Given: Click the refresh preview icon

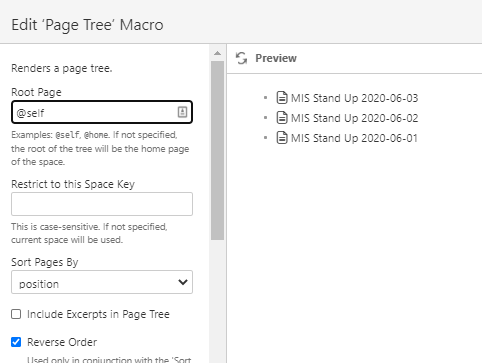Looking at the screenshot, I should (241, 58).
